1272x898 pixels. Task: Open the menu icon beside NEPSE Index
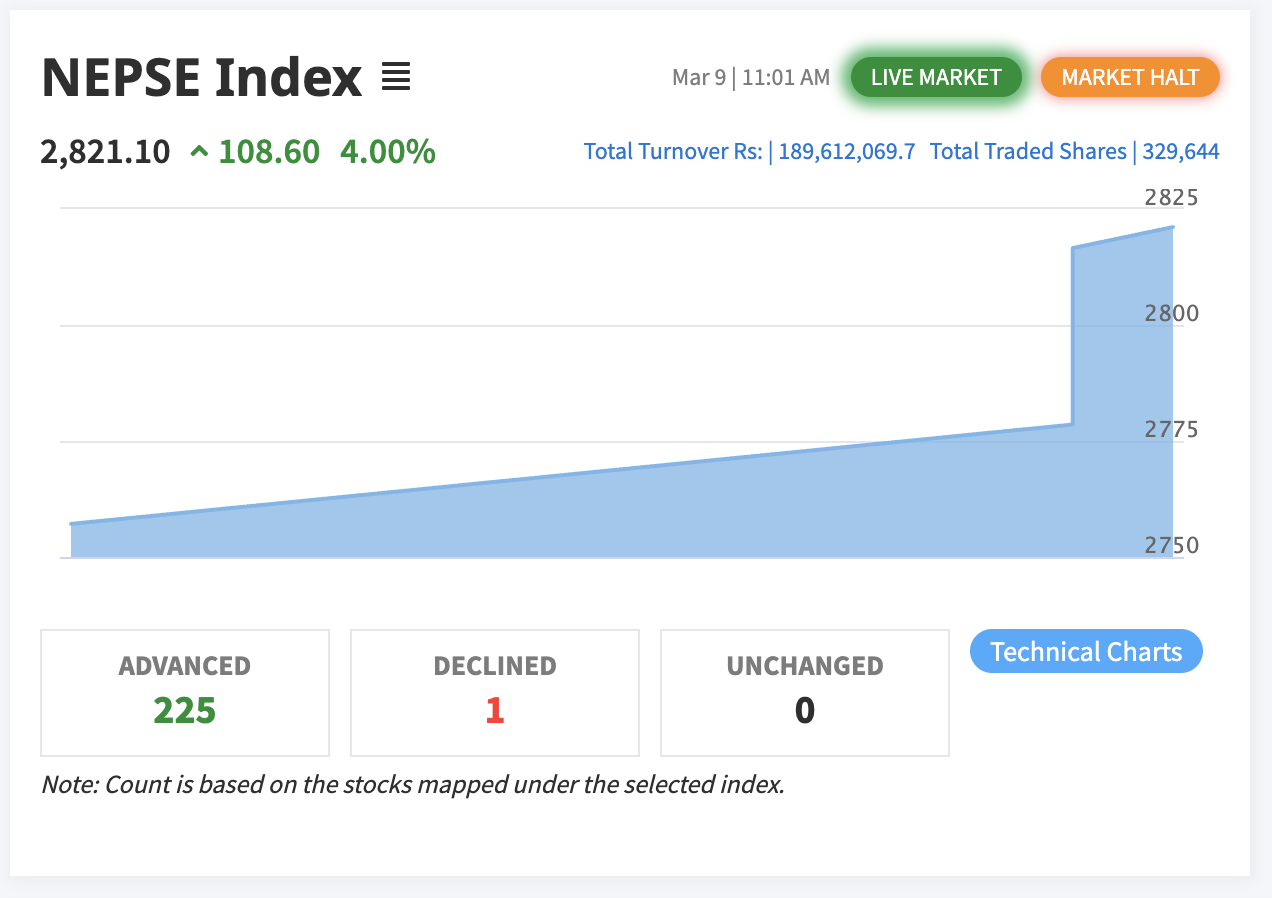[397, 77]
